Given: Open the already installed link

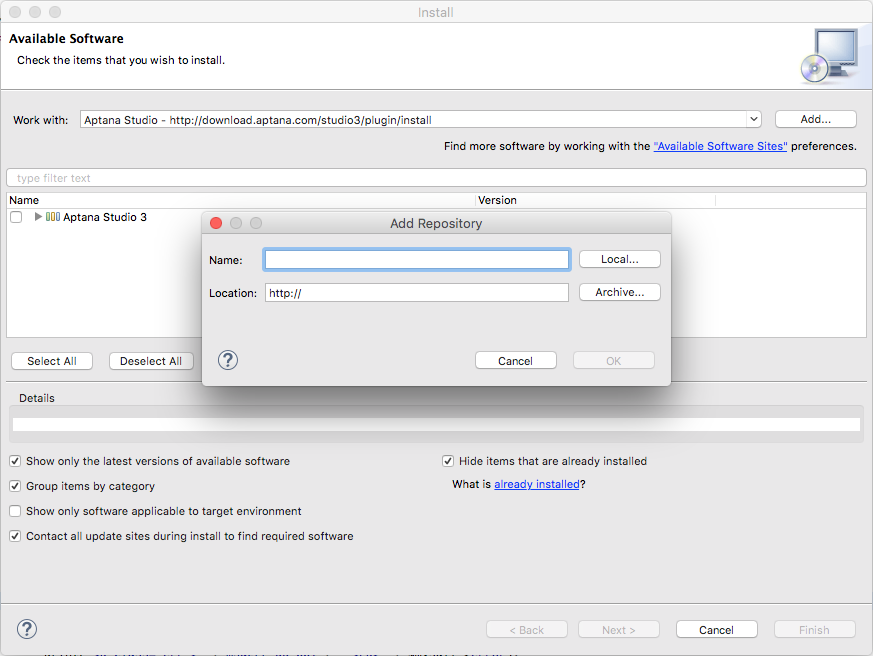Looking at the screenshot, I should [x=537, y=484].
